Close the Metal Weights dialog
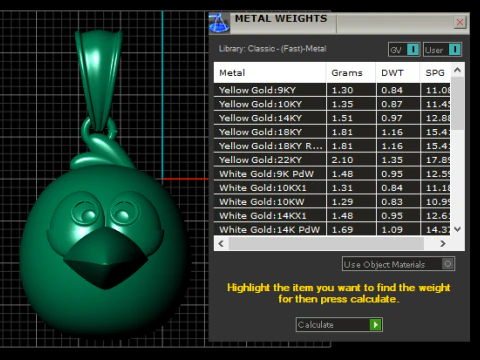 [460, 22]
